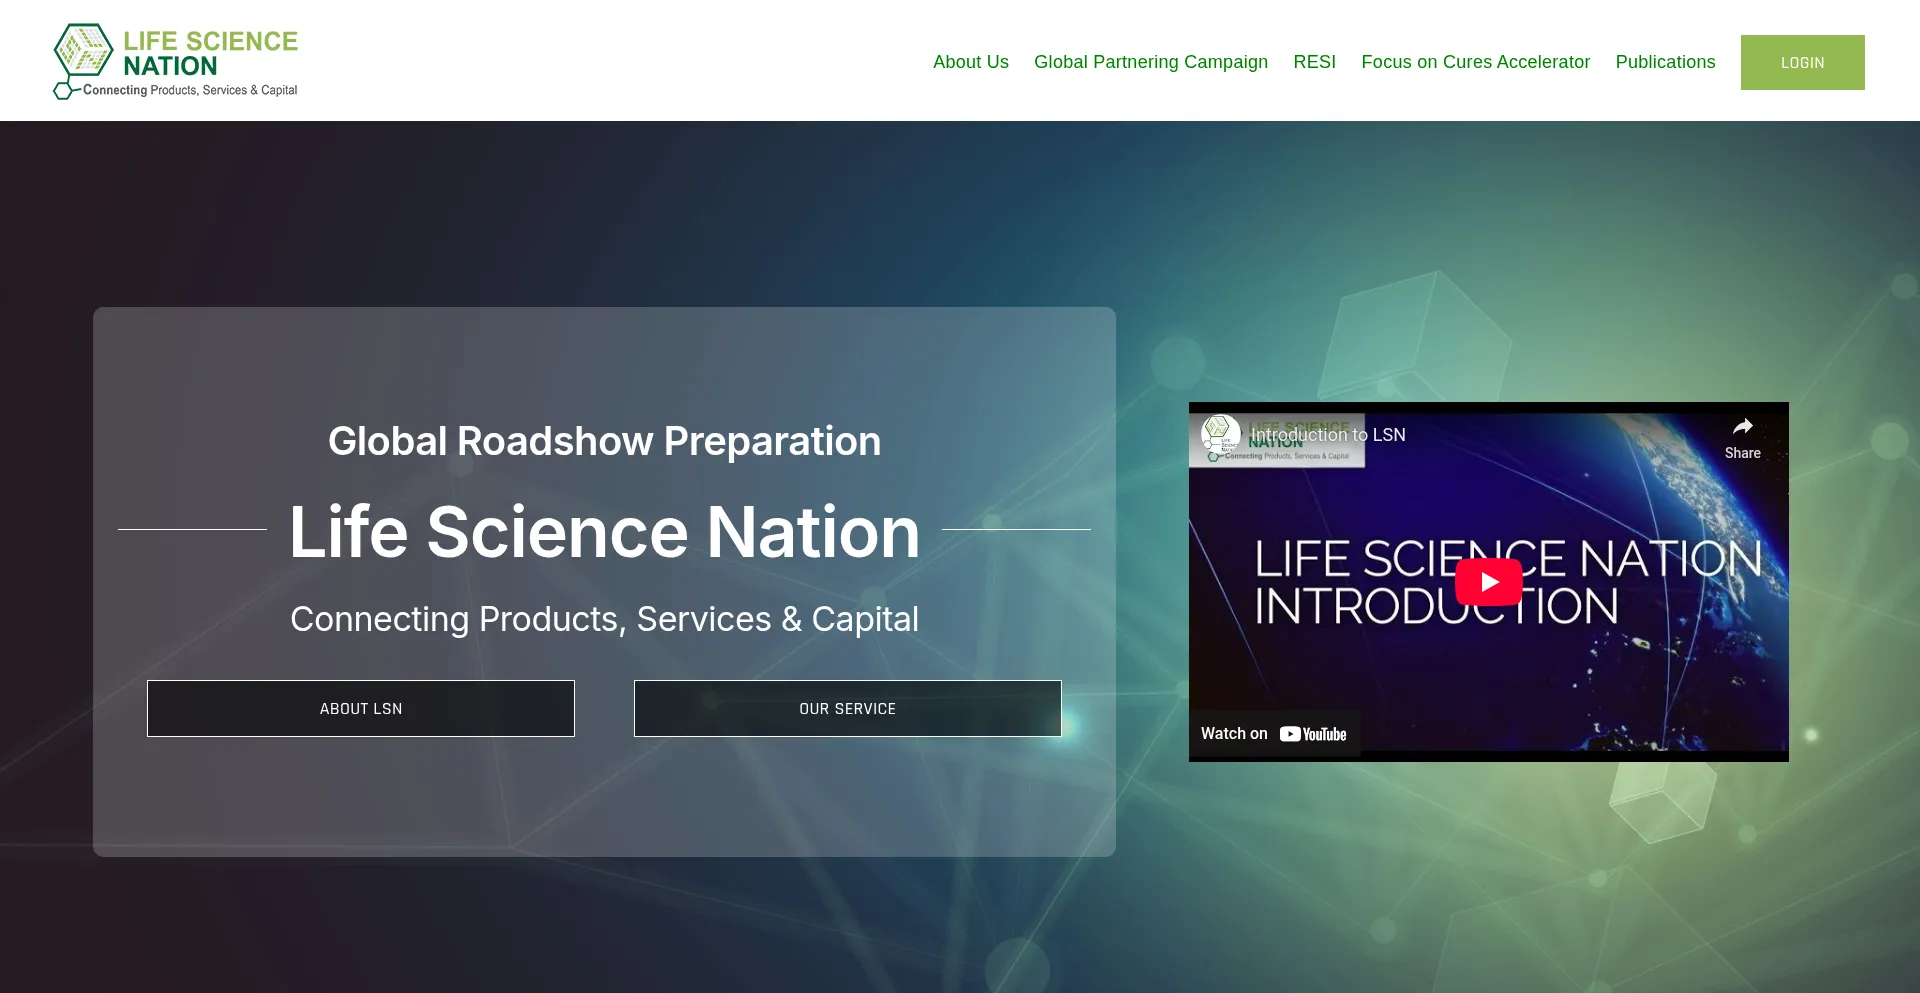Screen dimensions: 1920x993
Task: Click the red YouTube play button overlay
Action: point(1487,581)
